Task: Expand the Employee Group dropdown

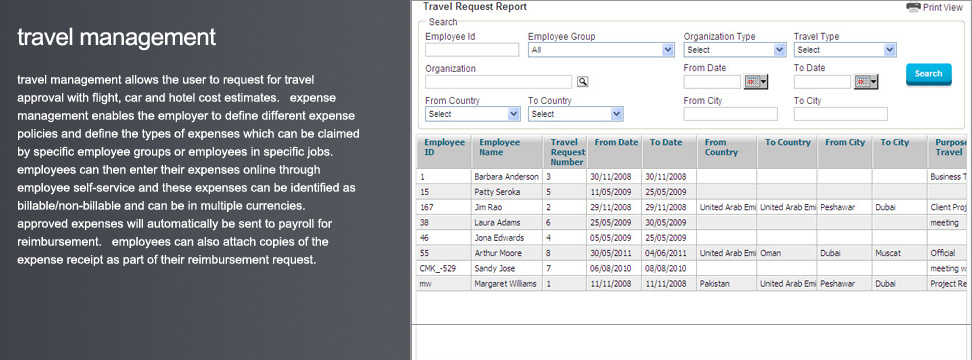Action: (601, 50)
